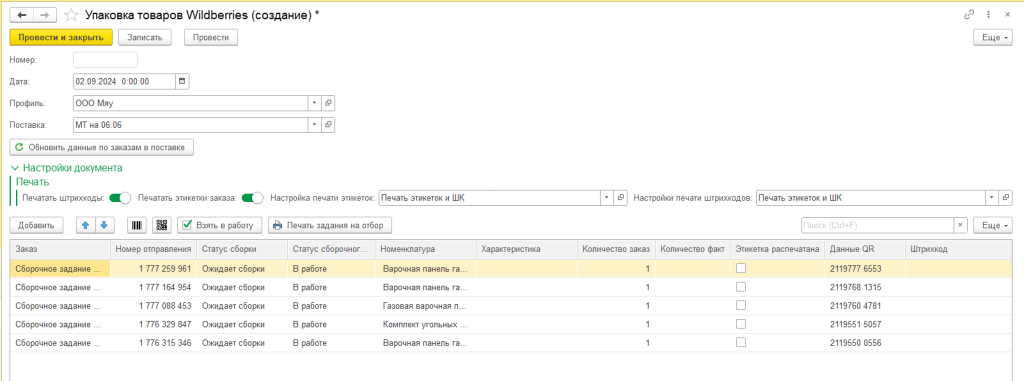Add document to favorites with star icon
1024x381 pixels.
coord(72,14)
